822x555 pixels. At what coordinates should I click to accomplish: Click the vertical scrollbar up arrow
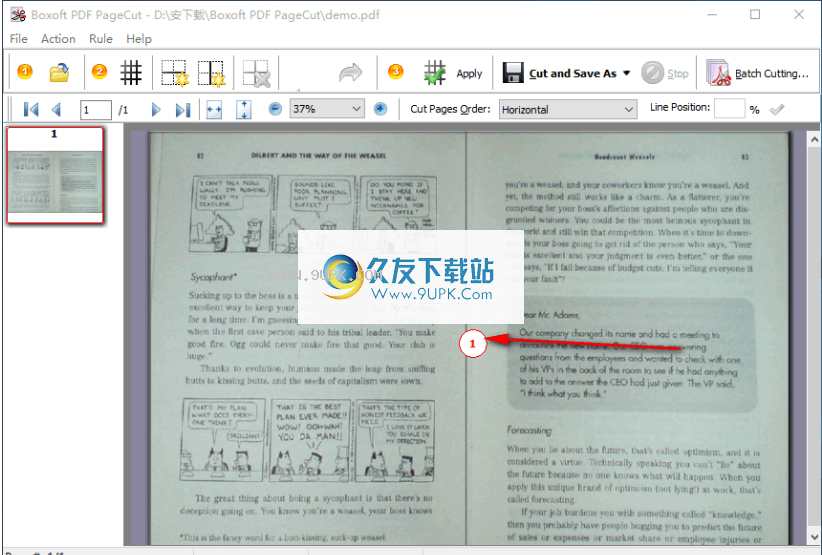tap(814, 139)
